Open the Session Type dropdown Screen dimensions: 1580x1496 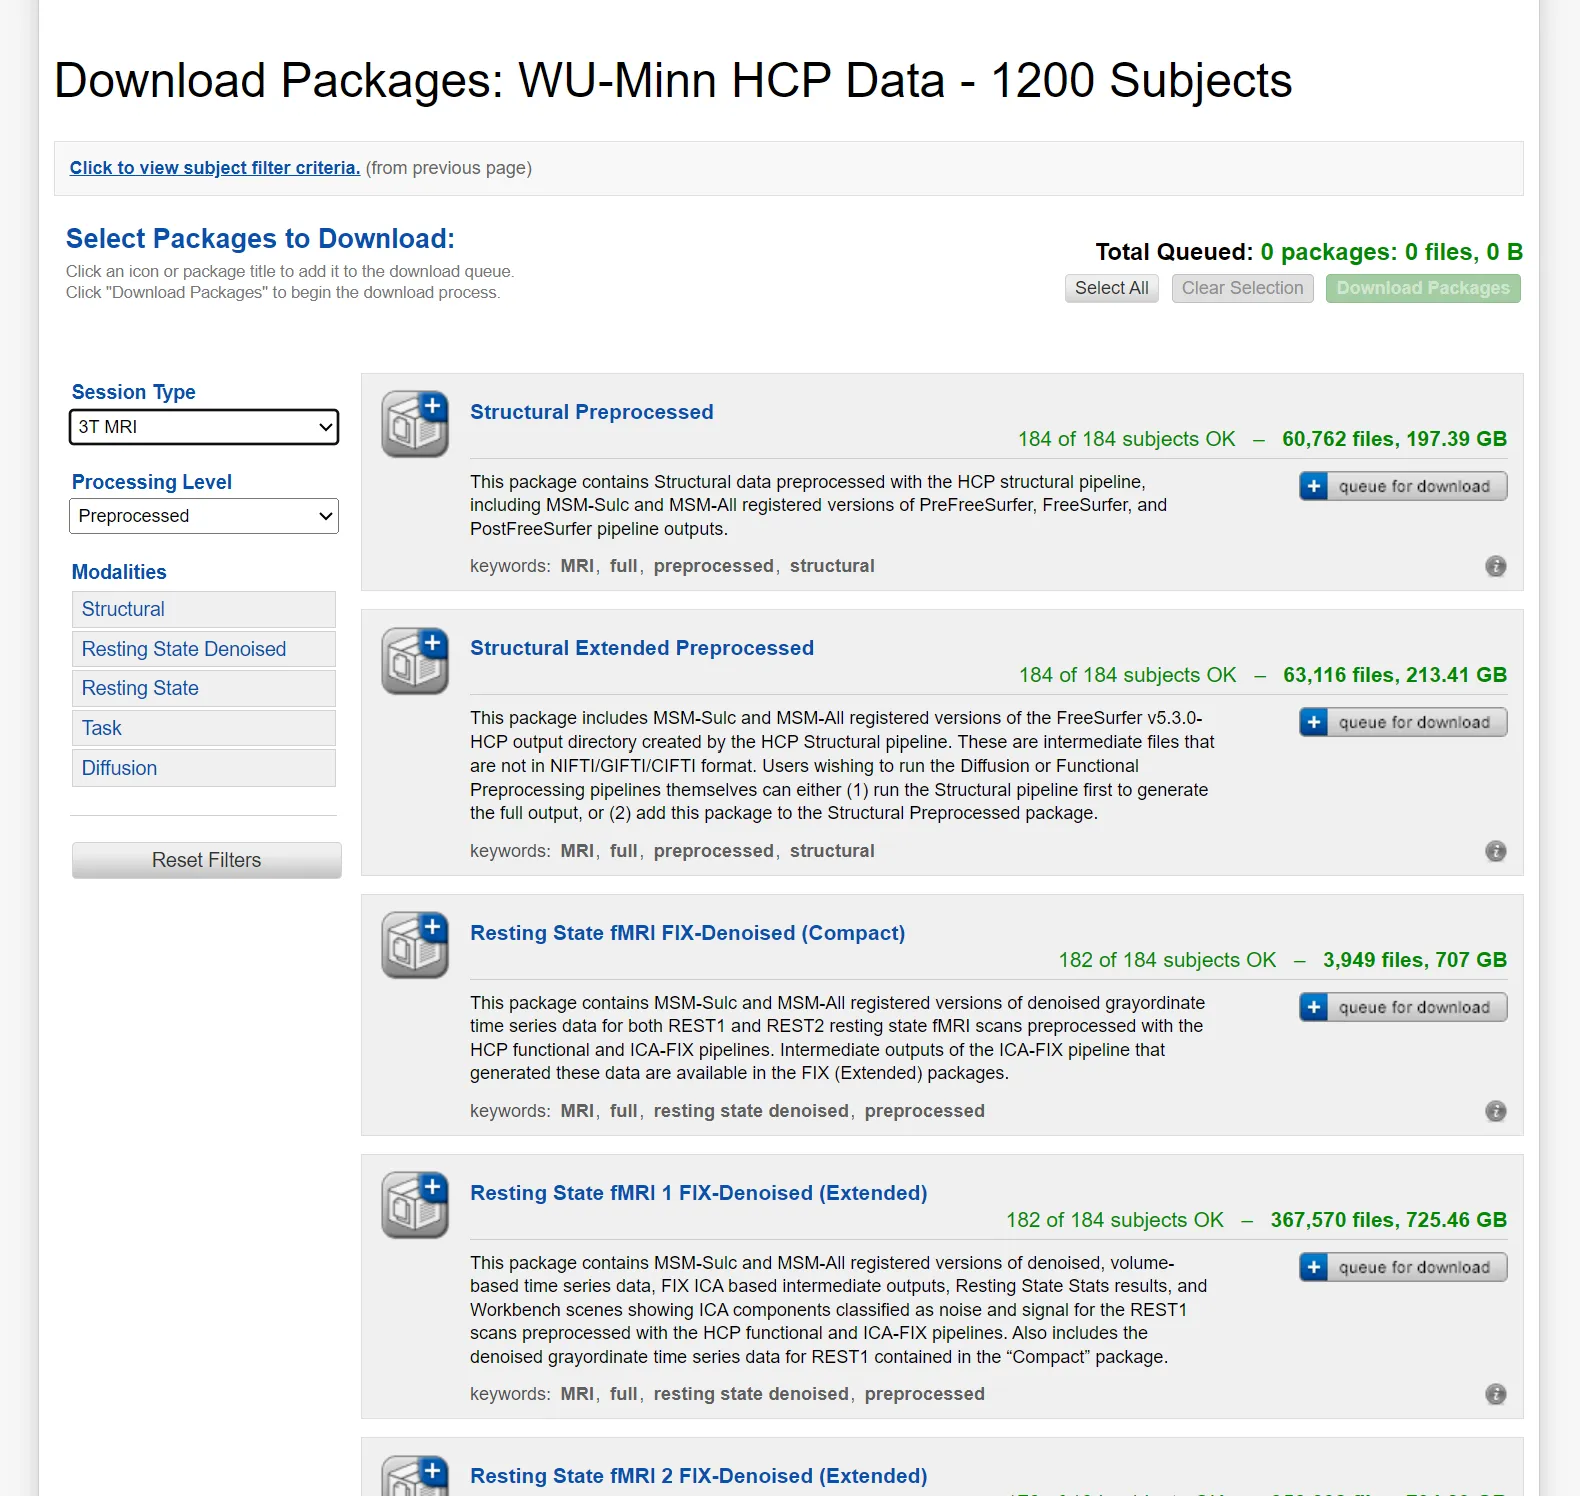pyautogui.click(x=204, y=427)
